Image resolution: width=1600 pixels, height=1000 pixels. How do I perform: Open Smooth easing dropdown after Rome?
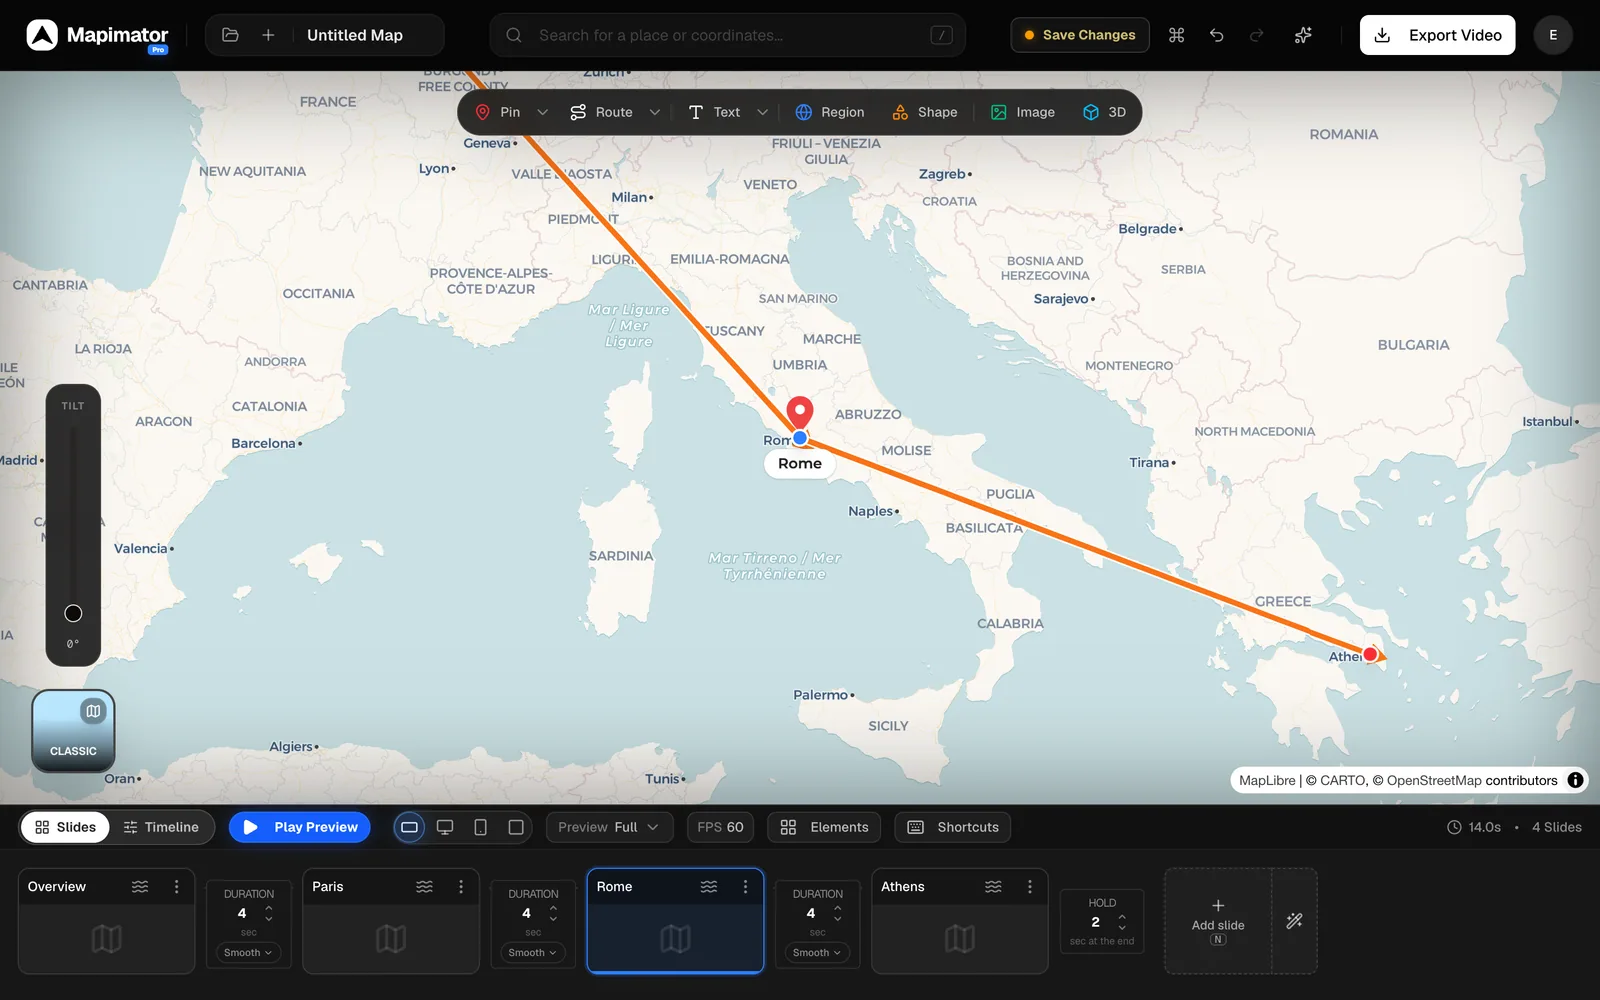point(817,953)
